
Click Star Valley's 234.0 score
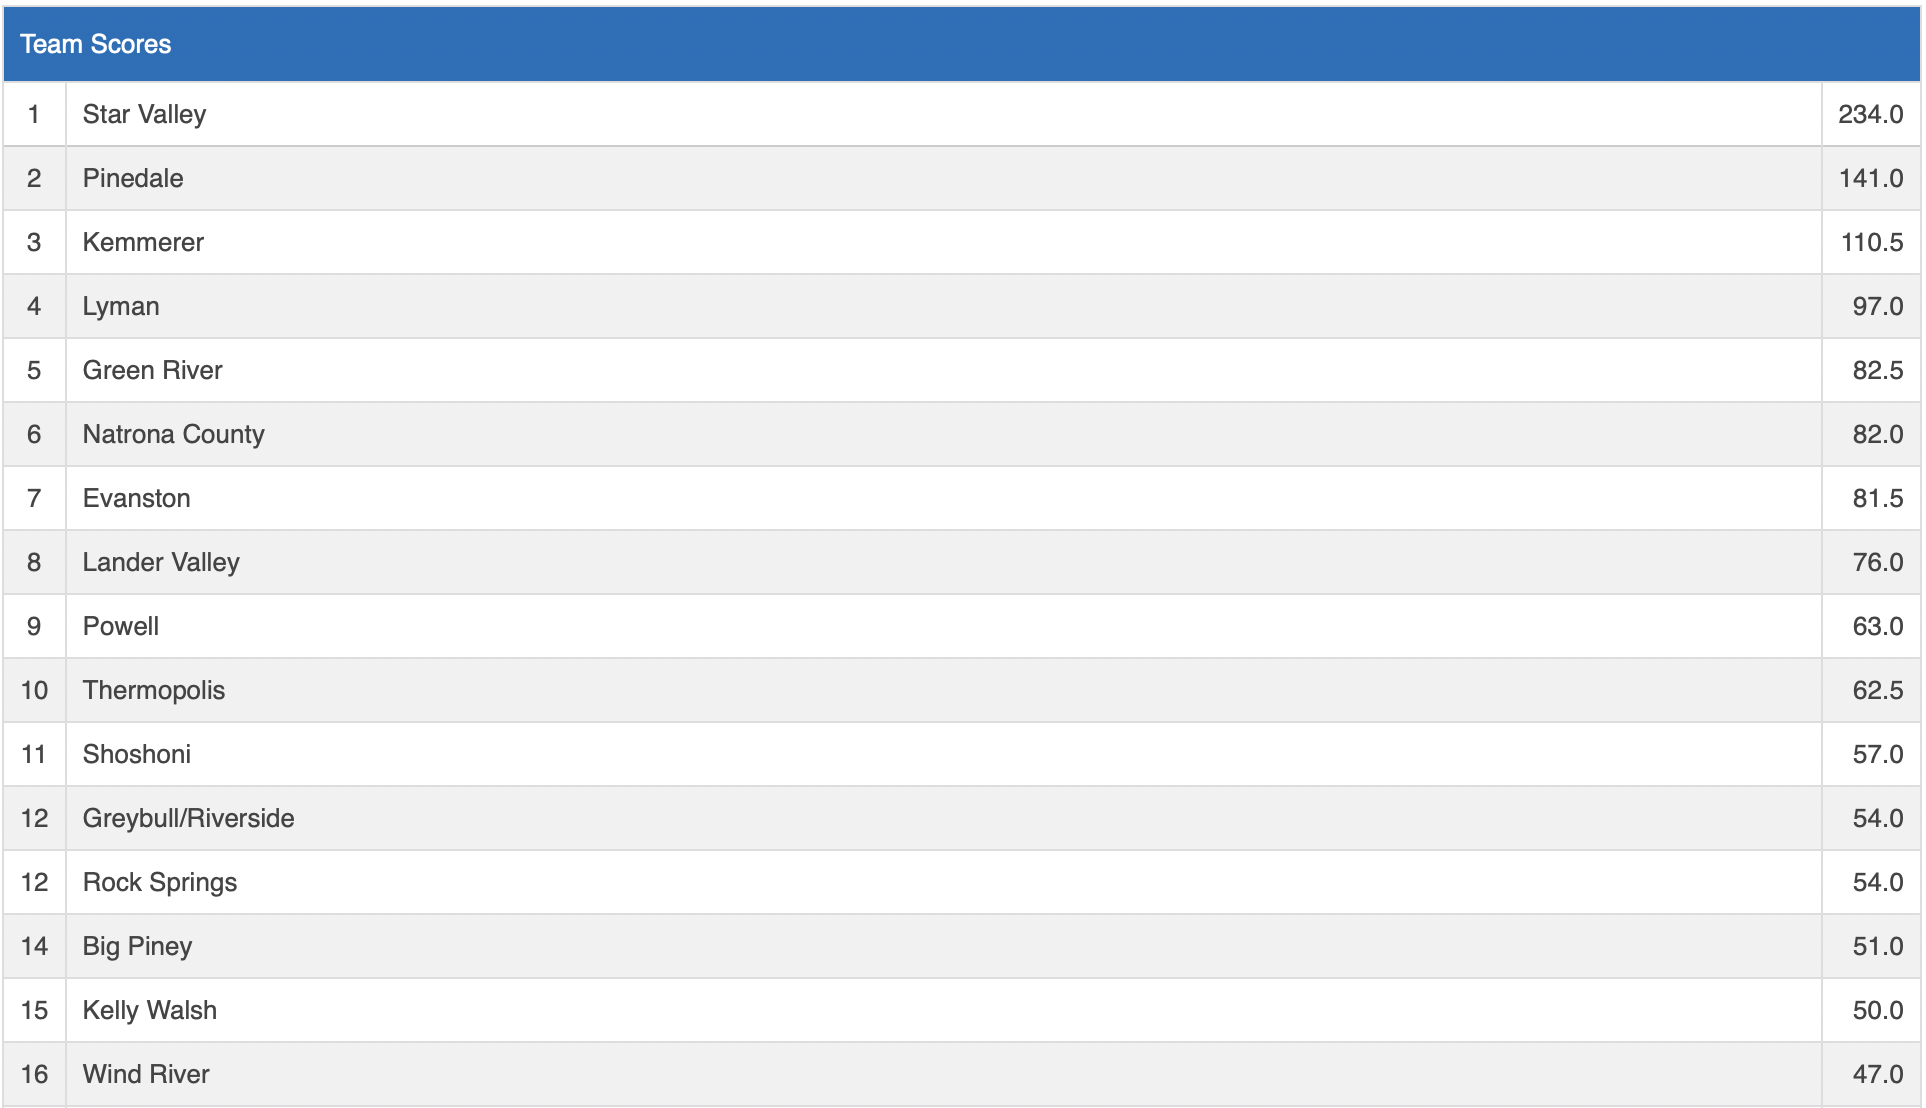pos(1870,114)
